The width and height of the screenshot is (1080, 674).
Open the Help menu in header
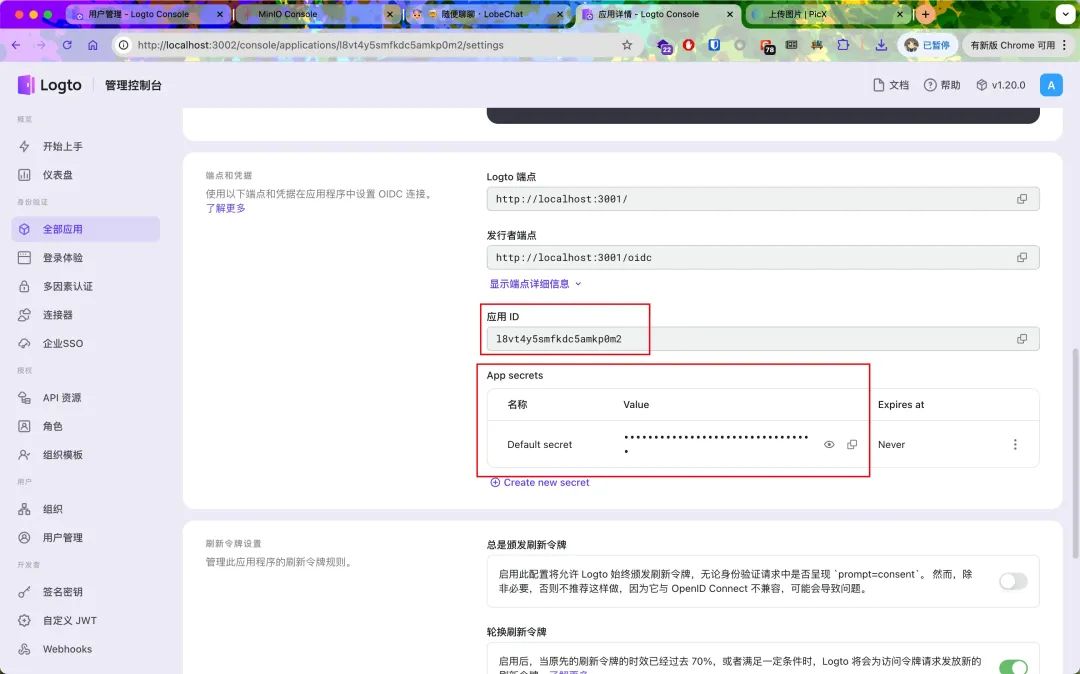click(x=942, y=85)
